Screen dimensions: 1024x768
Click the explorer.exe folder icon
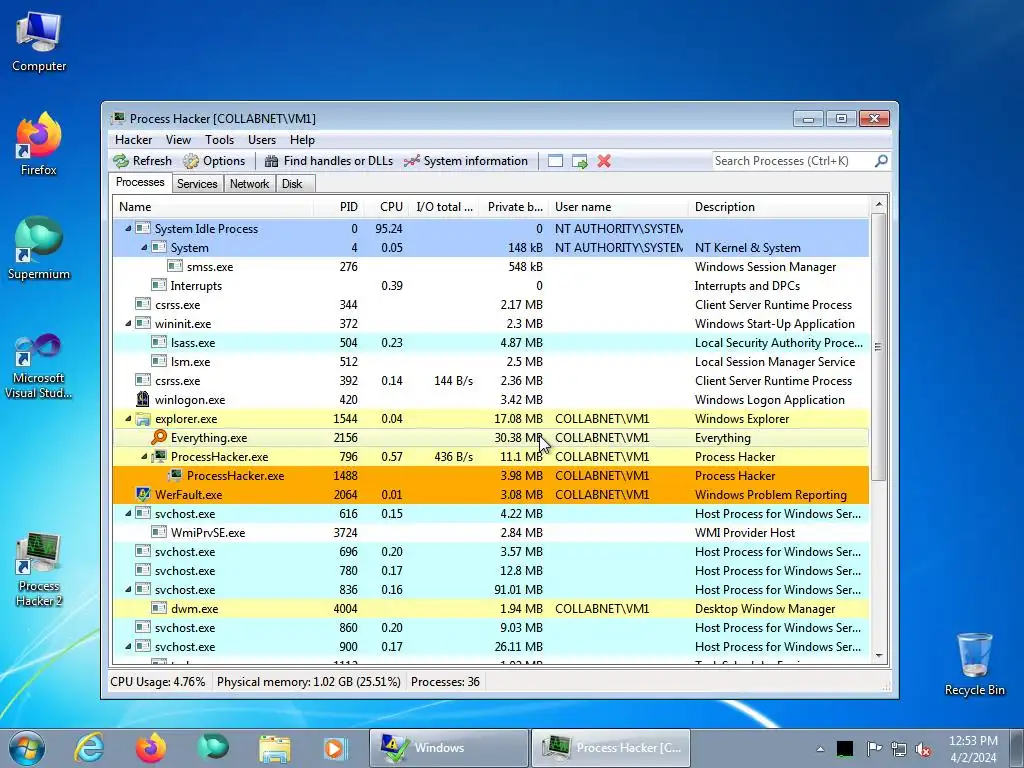(142, 419)
